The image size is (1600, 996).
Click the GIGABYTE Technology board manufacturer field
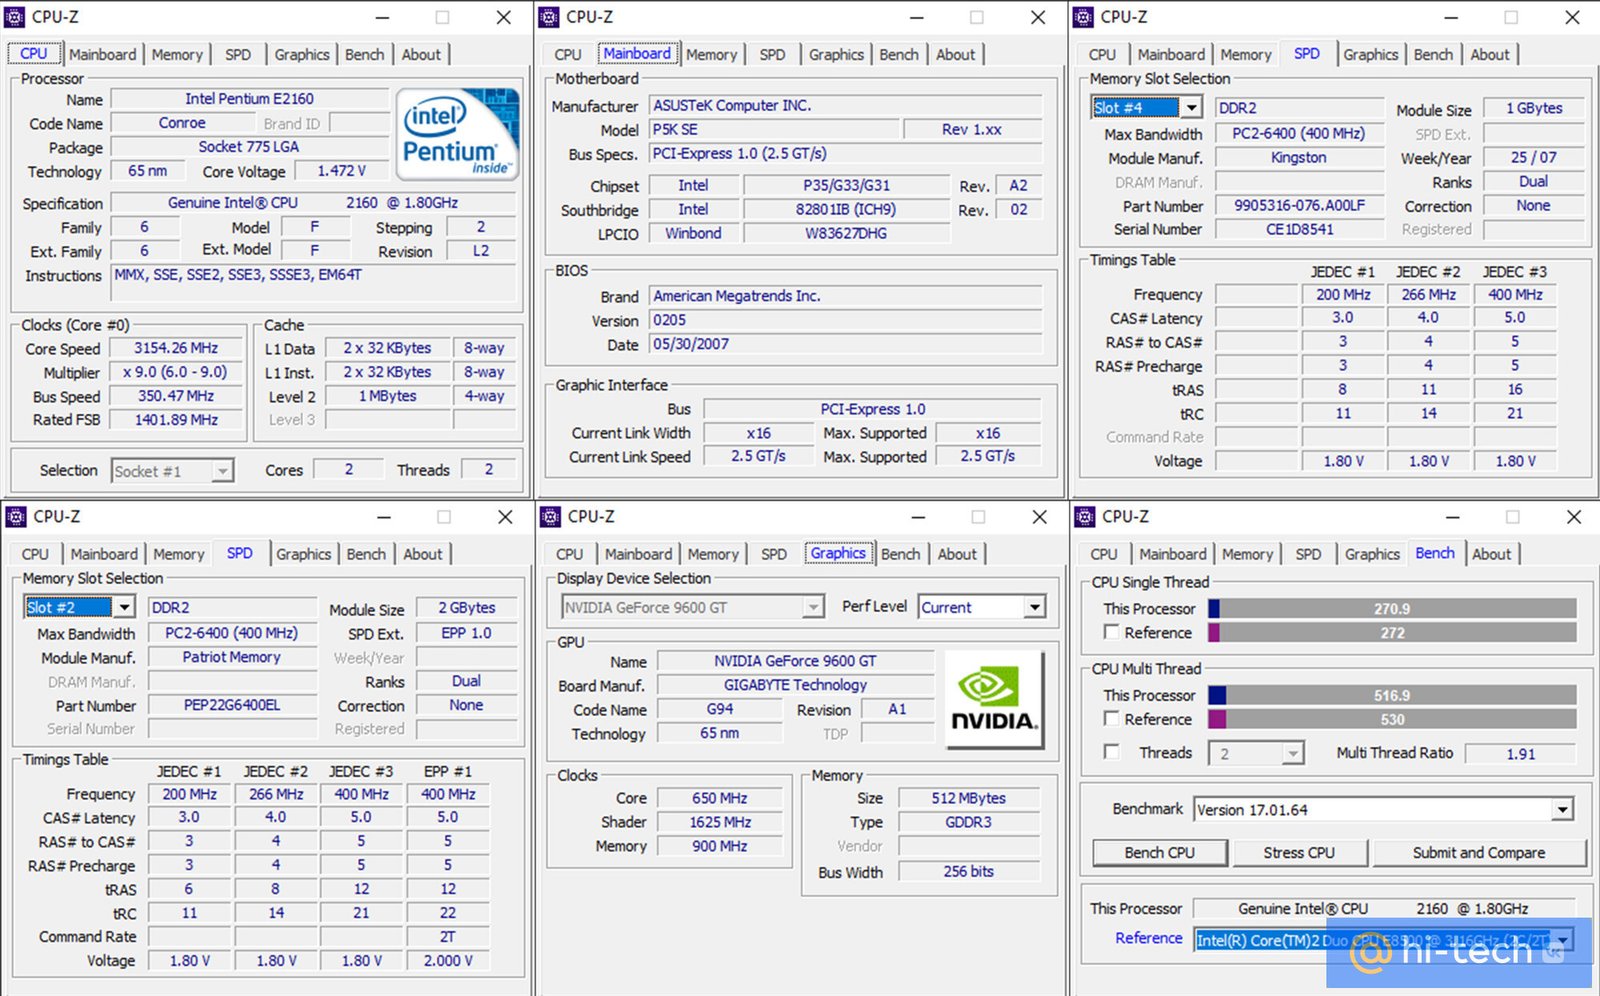796,685
